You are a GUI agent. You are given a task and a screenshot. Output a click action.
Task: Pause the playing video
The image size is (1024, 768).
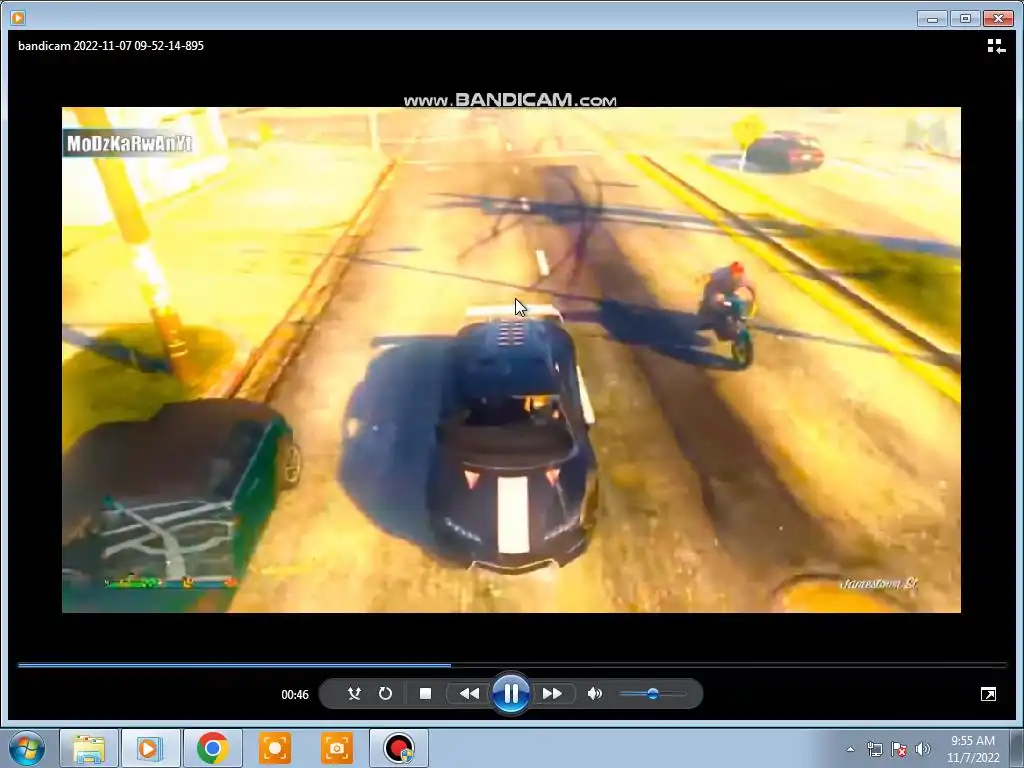point(511,694)
